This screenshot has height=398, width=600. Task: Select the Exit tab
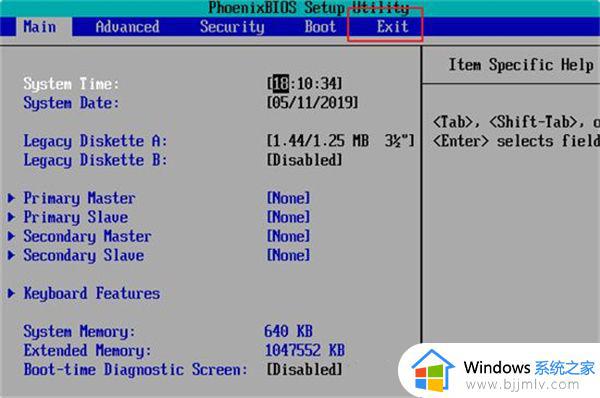(393, 27)
